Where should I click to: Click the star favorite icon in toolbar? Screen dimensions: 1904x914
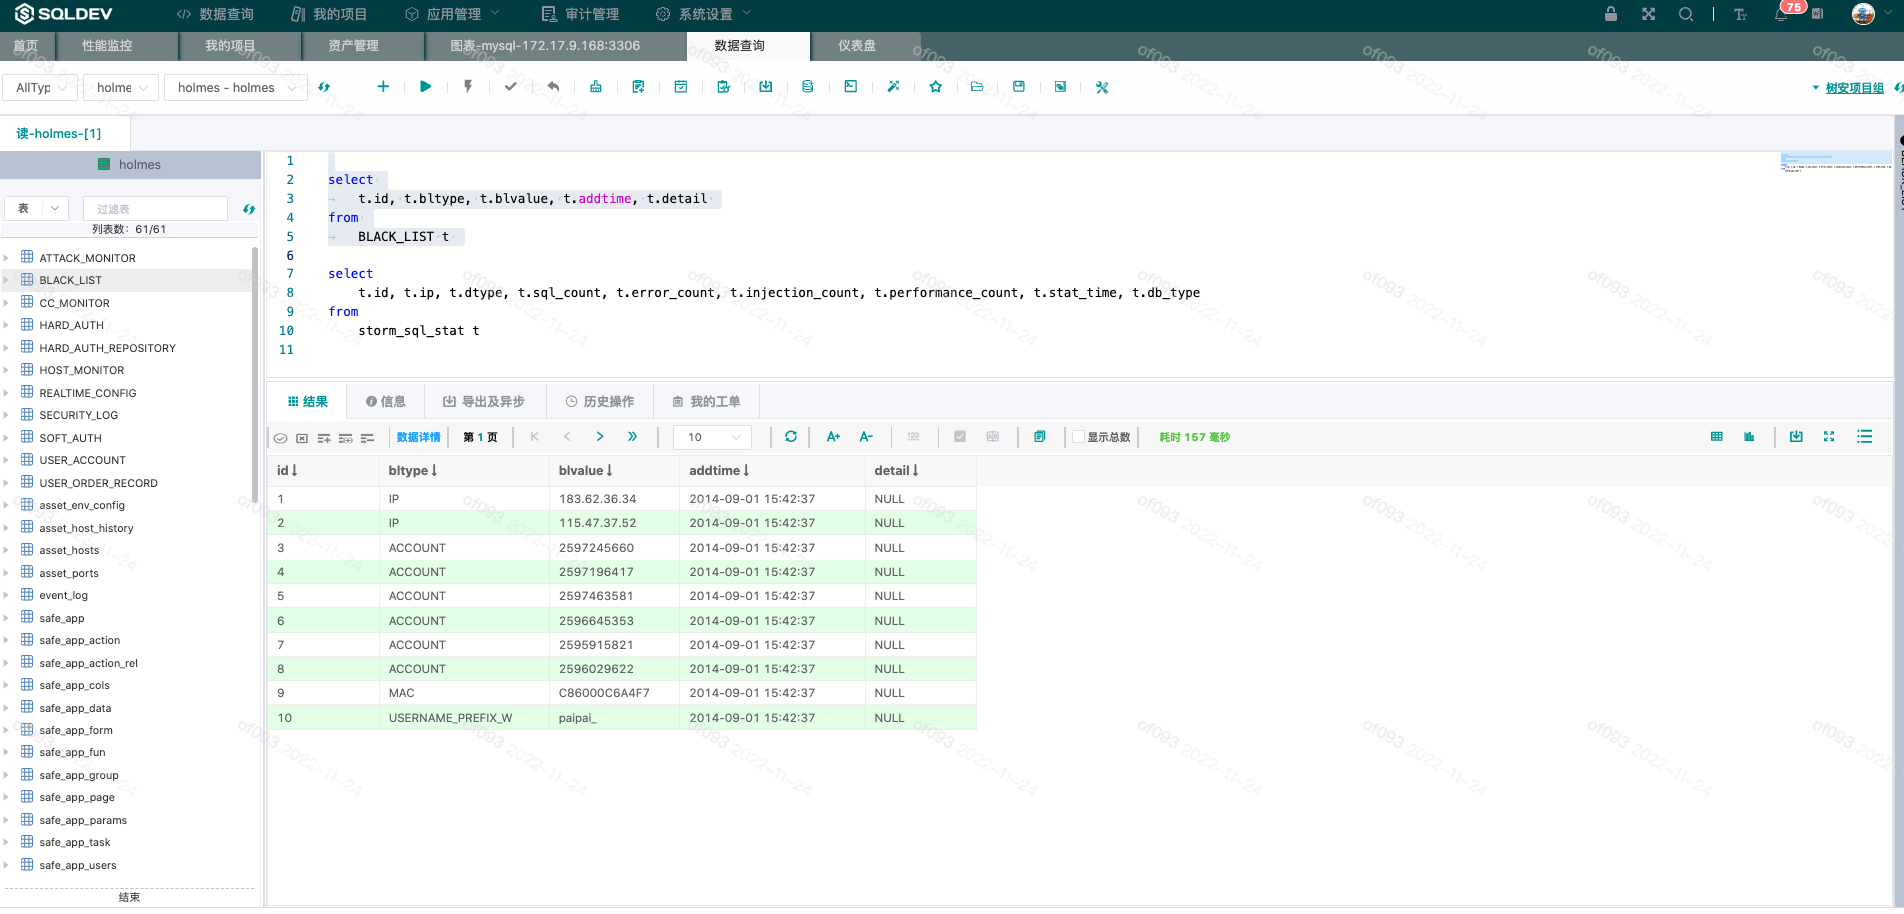pos(936,87)
